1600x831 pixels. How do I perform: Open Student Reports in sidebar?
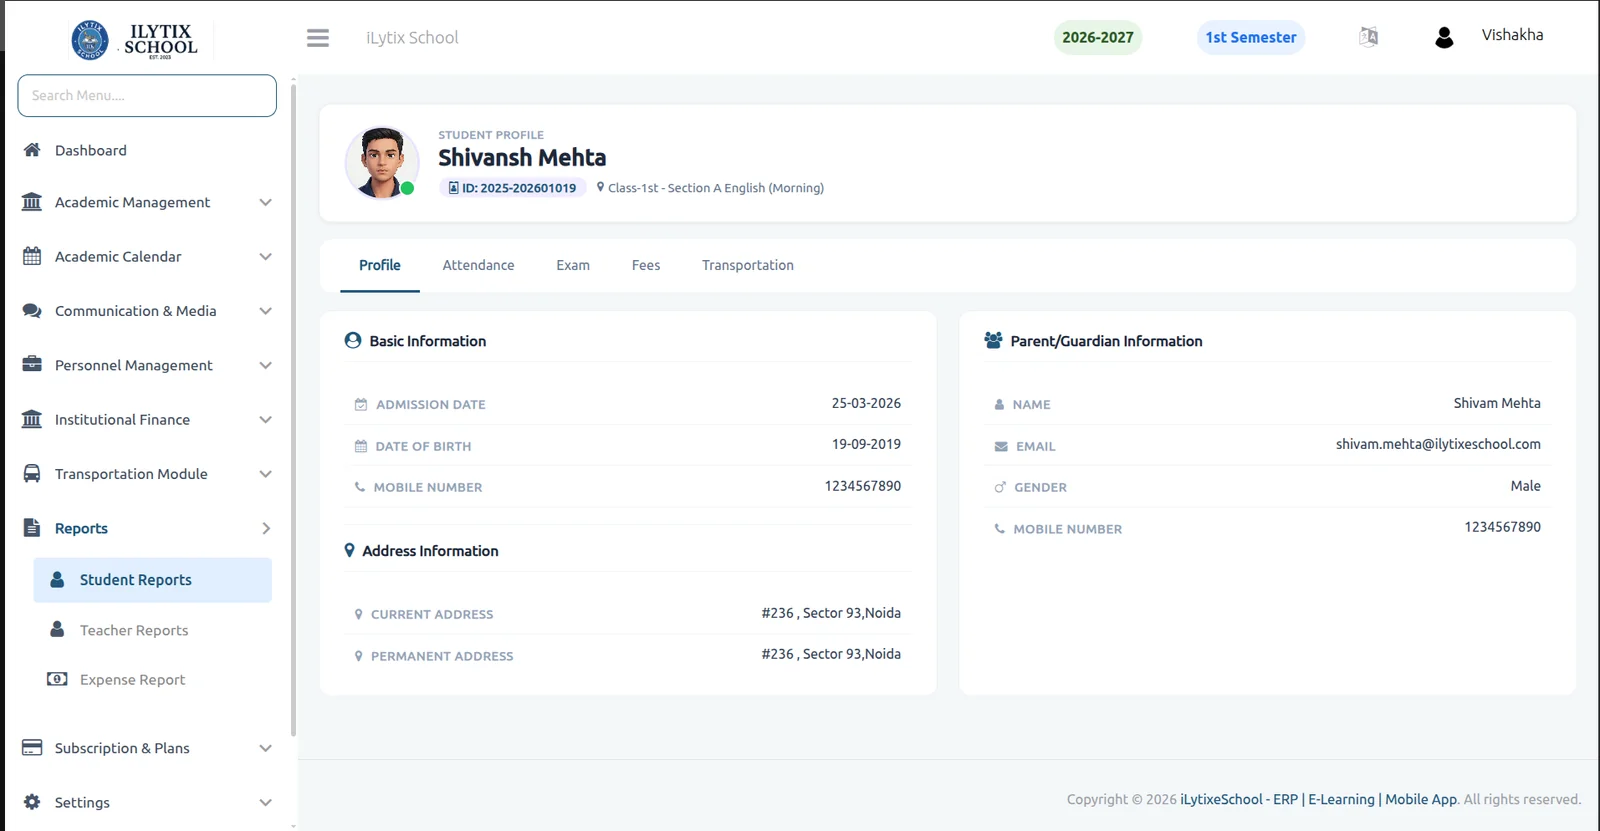tap(153, 580)
